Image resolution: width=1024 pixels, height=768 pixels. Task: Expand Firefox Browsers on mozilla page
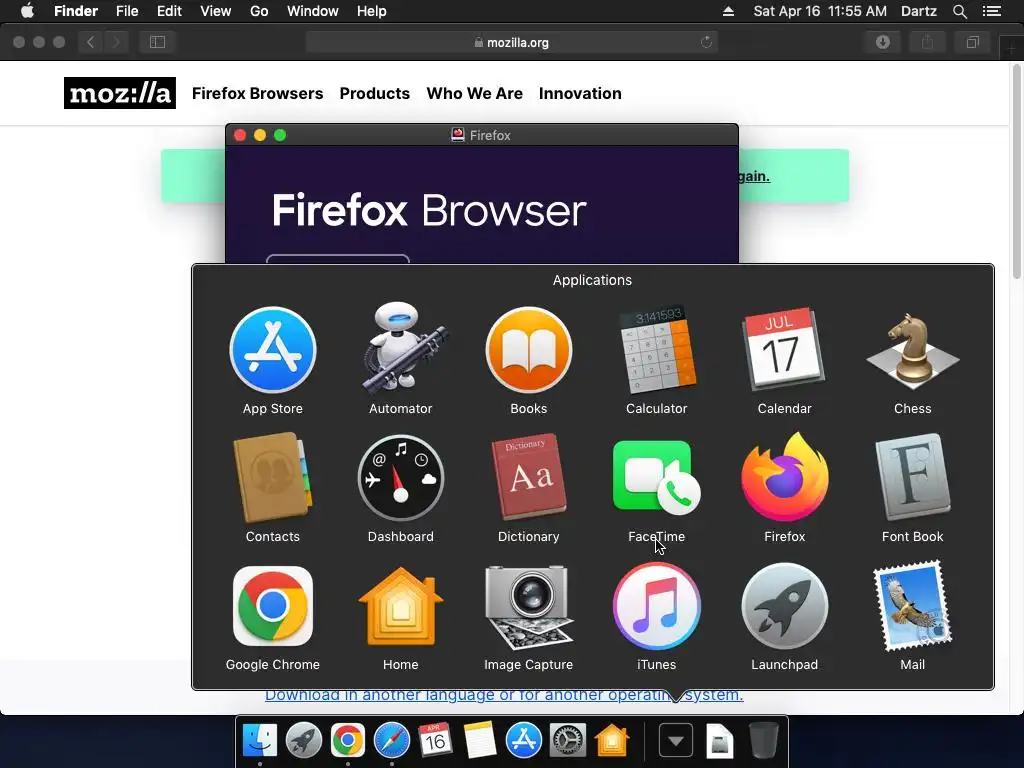coord(257,93)
